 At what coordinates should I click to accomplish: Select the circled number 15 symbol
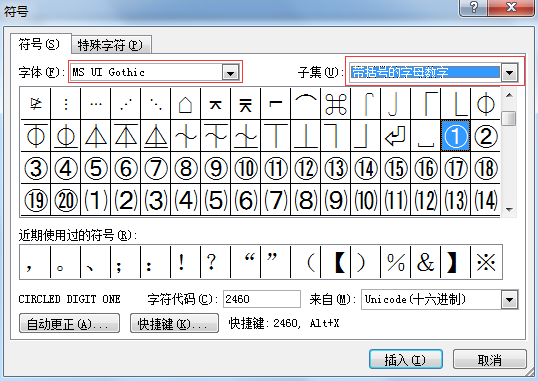[x=396, y=168]
